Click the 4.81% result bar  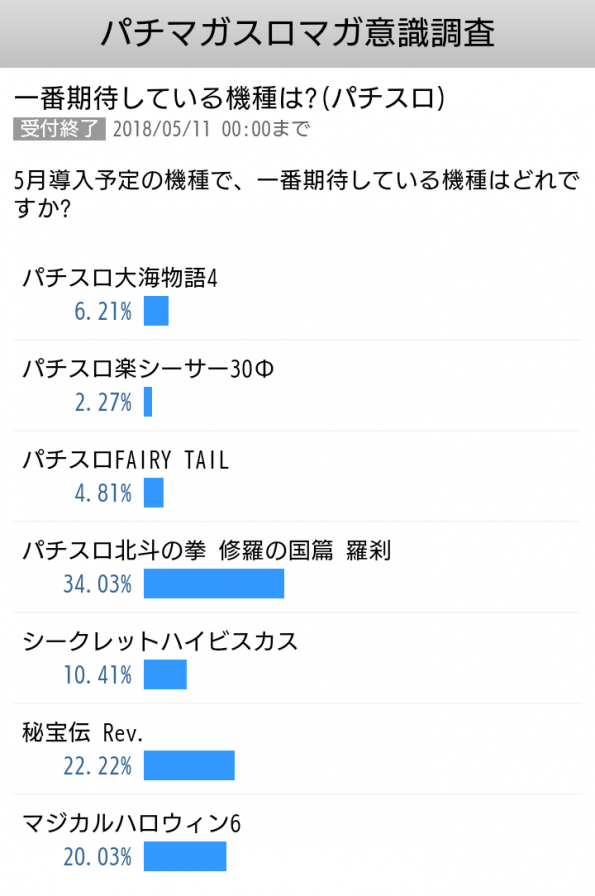(154, 493)
